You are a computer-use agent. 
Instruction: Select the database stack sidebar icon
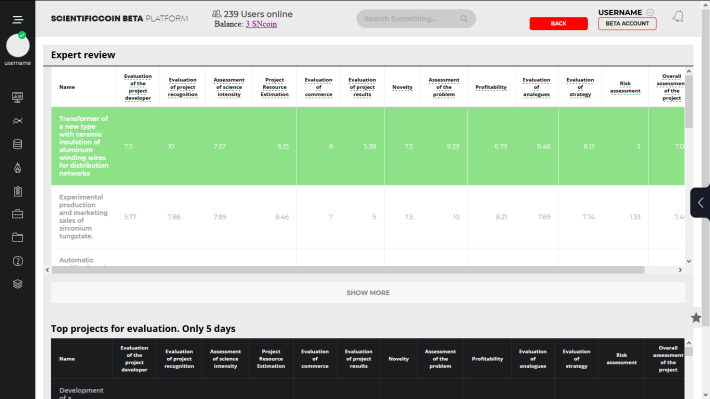(x=18, y=144)
